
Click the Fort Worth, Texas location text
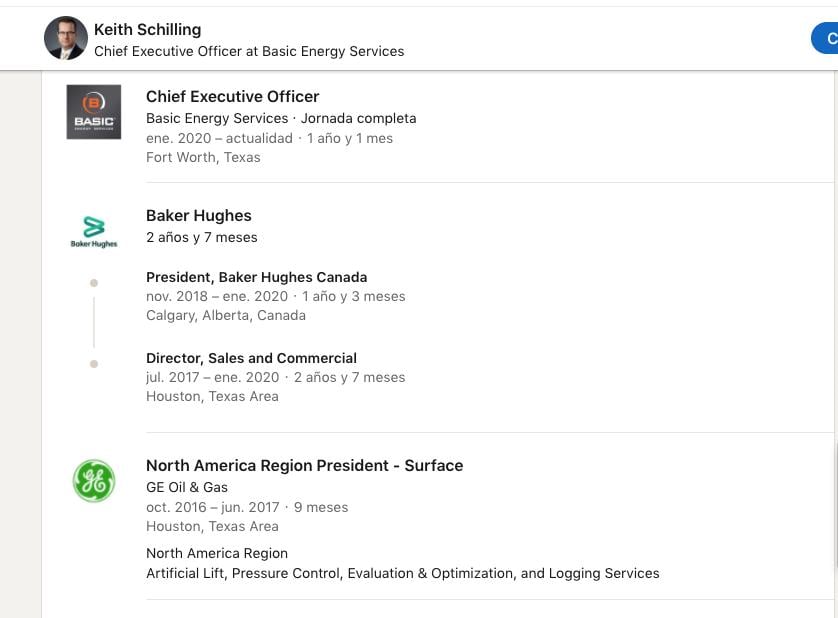pyautogui.click(x=203, y=157)
